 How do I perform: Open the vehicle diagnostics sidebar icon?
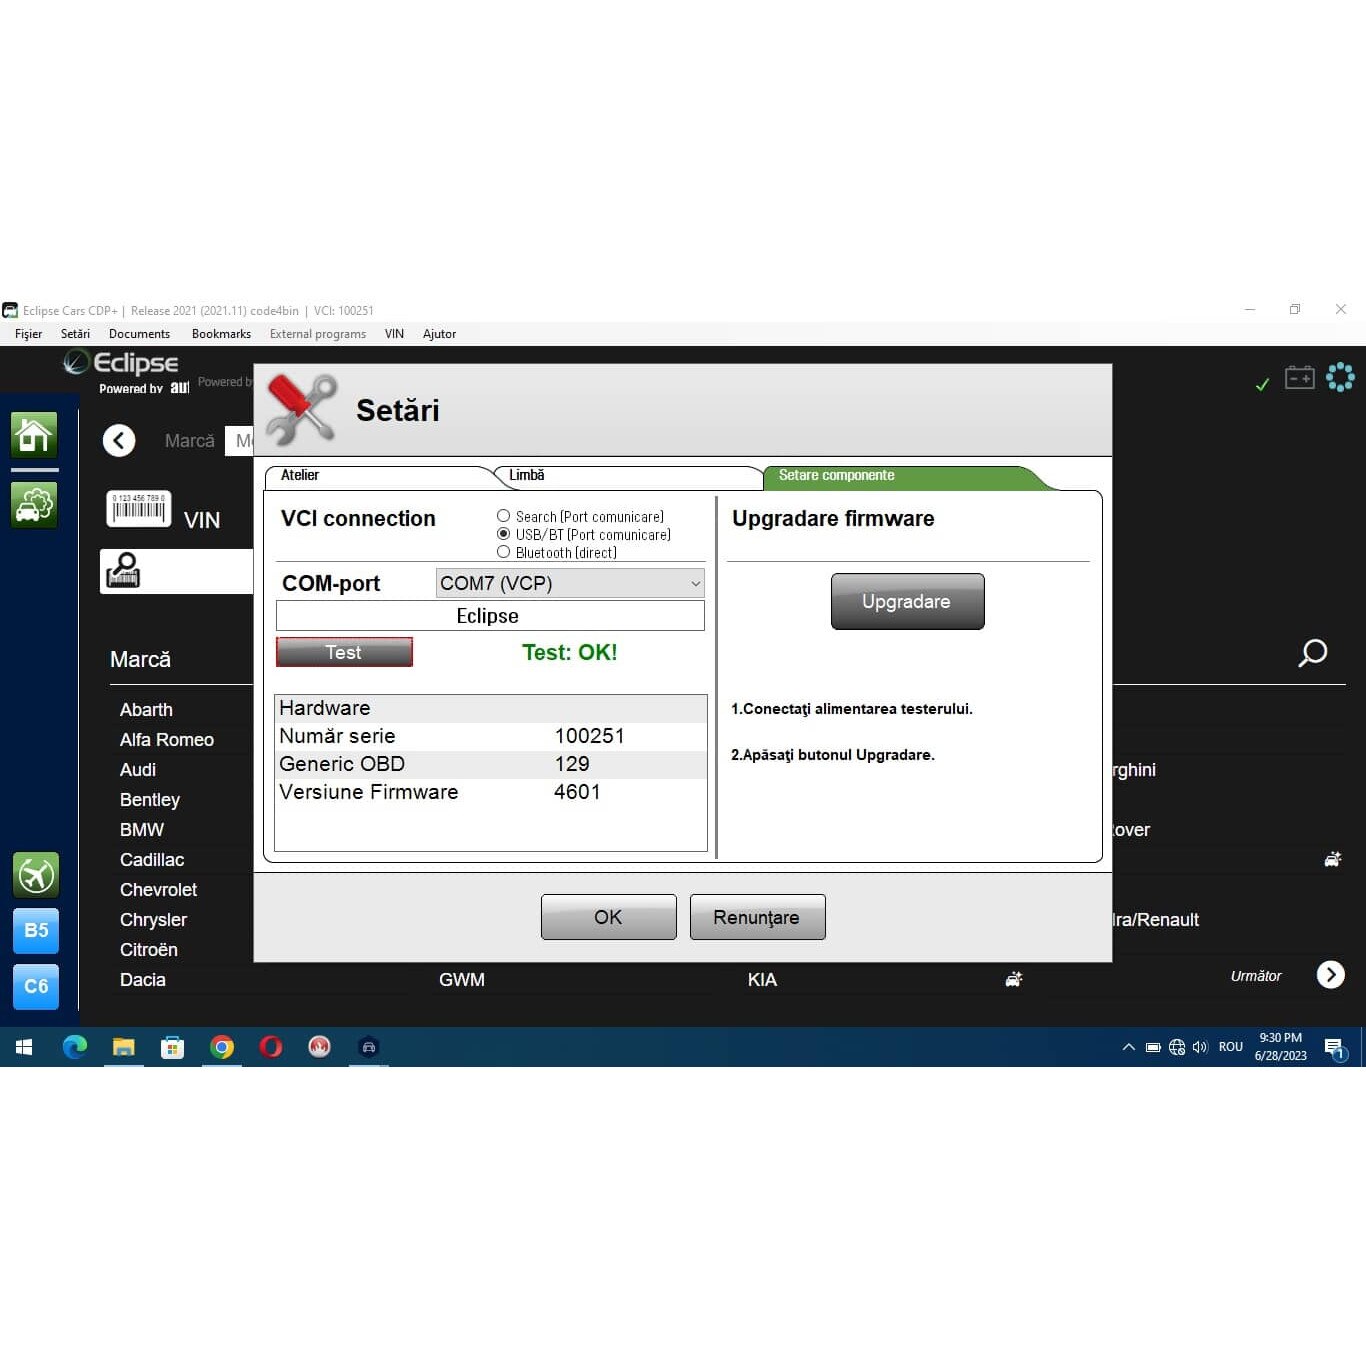click(34, 505)
